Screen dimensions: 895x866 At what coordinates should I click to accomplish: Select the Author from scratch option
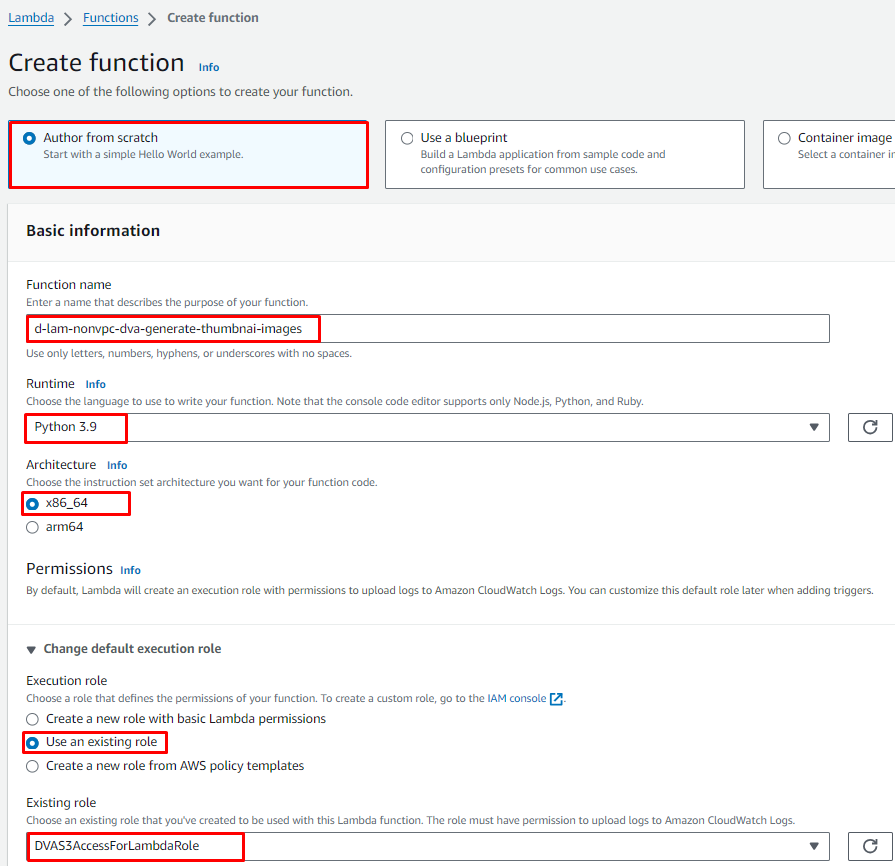coord(30,138)
